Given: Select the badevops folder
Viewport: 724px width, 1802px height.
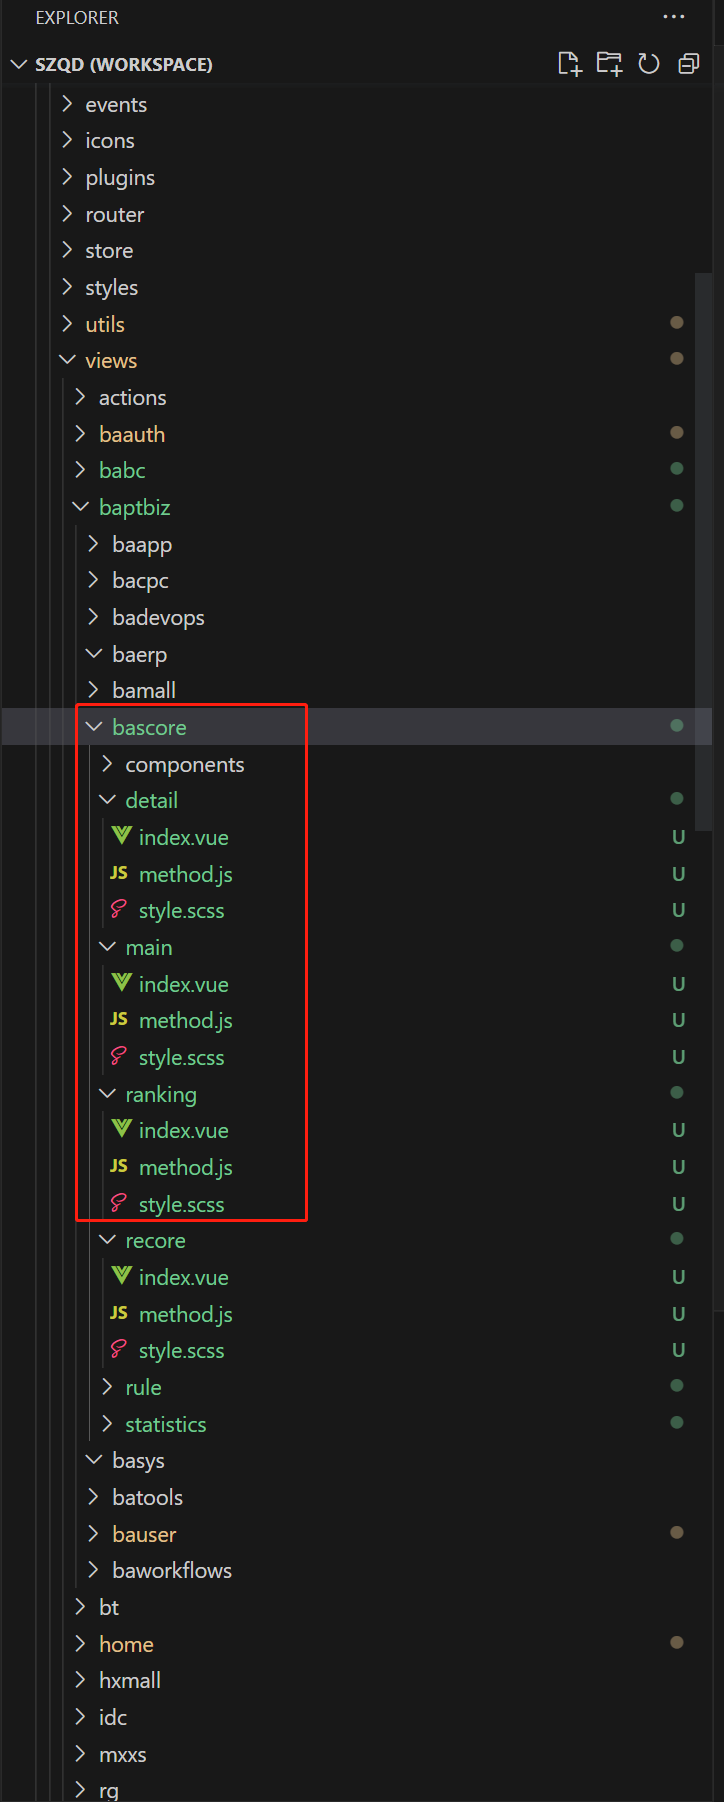Looking at the screenshot, I should (158, 618).
